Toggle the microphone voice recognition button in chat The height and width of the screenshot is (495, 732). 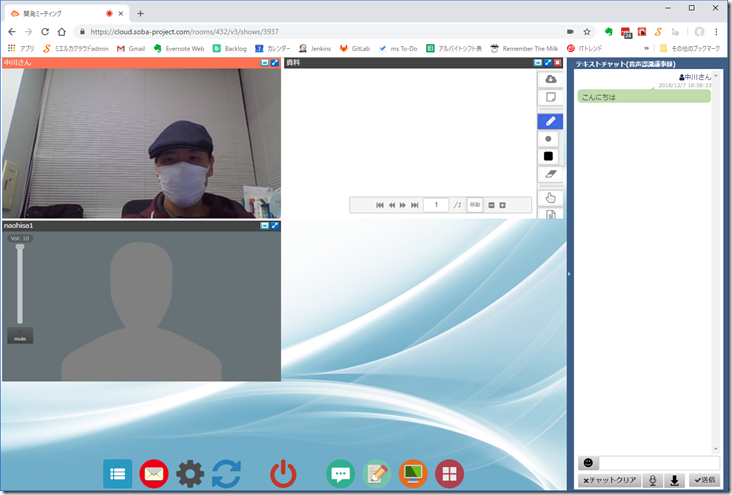point(653,480)
